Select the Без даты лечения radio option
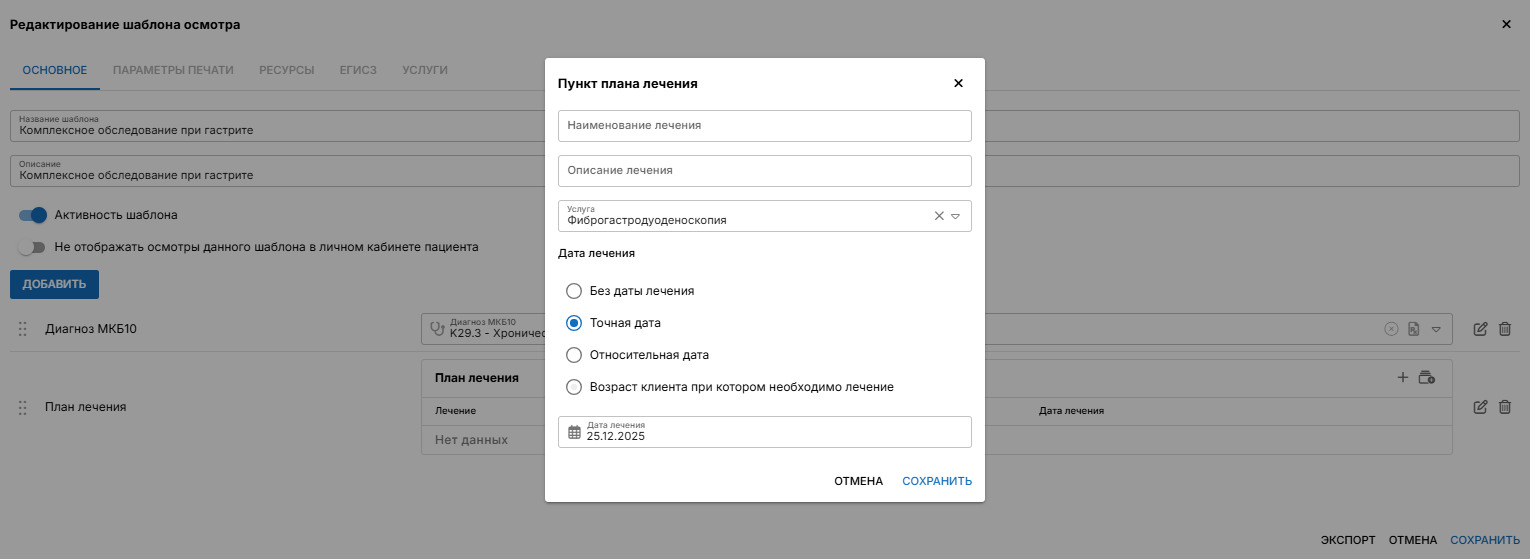This screenshot has width=1530, height=559. [574, 291]
